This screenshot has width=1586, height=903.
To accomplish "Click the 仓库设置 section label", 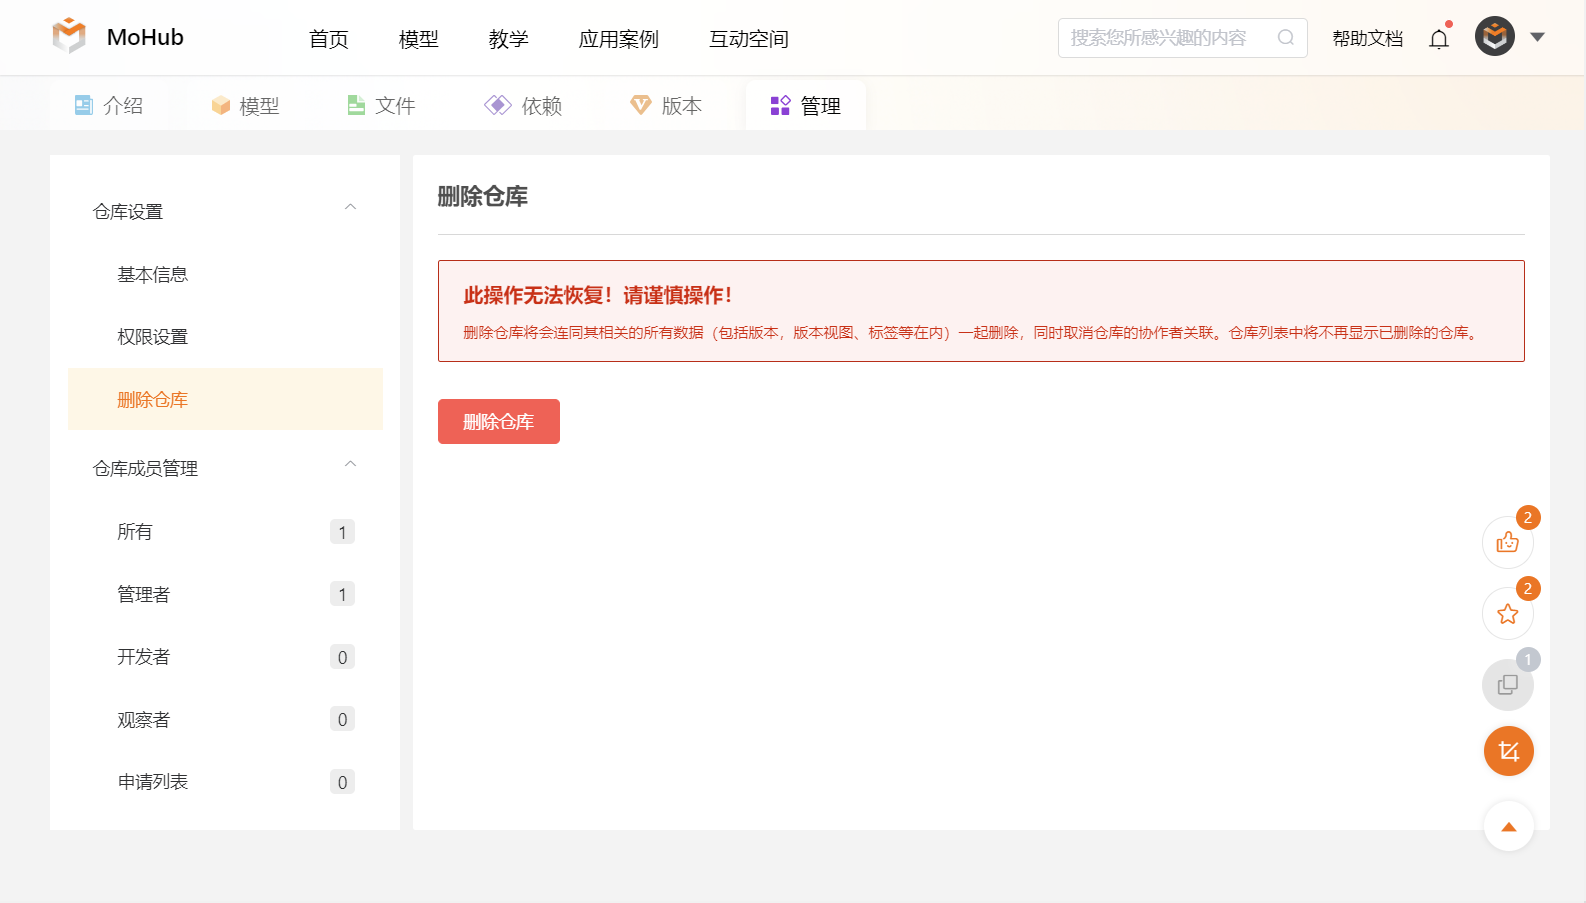I will pos(128,211).
